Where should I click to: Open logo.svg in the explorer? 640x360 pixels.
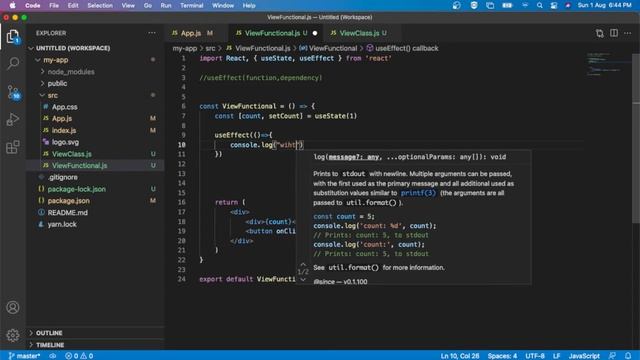65,142
